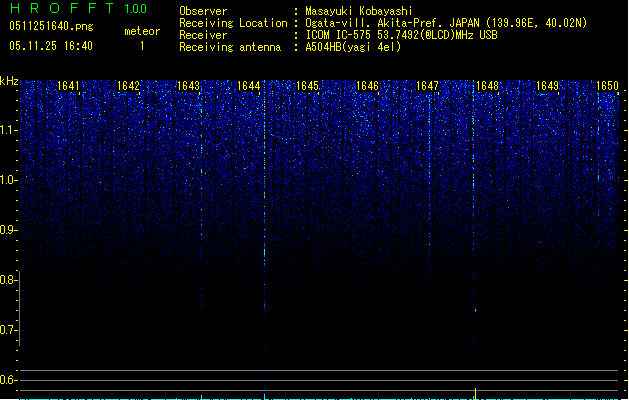Select receiver ICOM IC-575 53.7492 MHz USB
629x400 pixels.
[x=401, y=35]
